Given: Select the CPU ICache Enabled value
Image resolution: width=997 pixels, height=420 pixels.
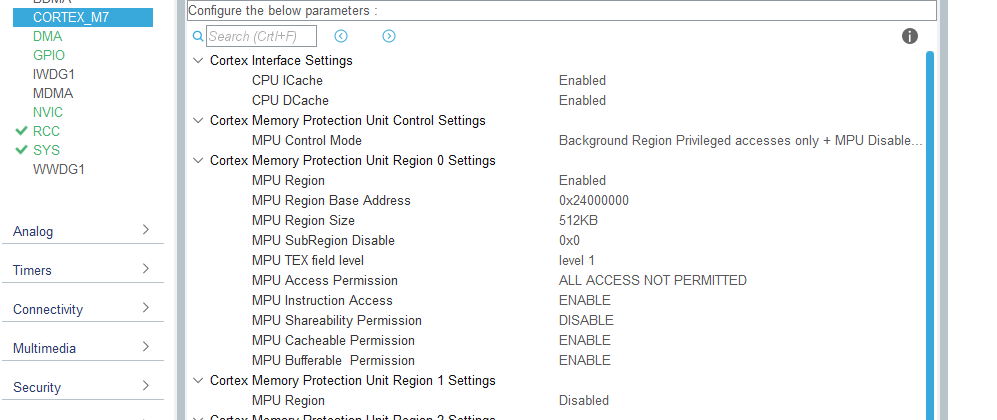Looking at the screenshot, I should 582,80.
